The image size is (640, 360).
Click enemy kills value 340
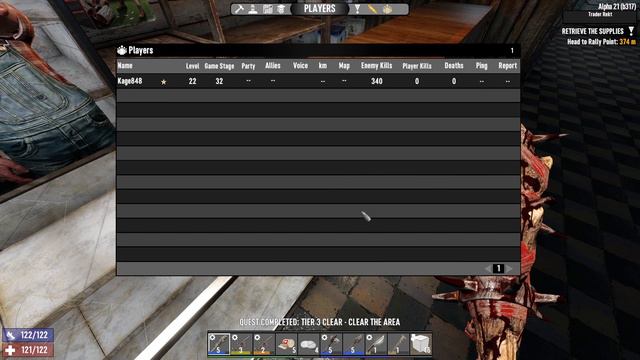coord(376,81)
